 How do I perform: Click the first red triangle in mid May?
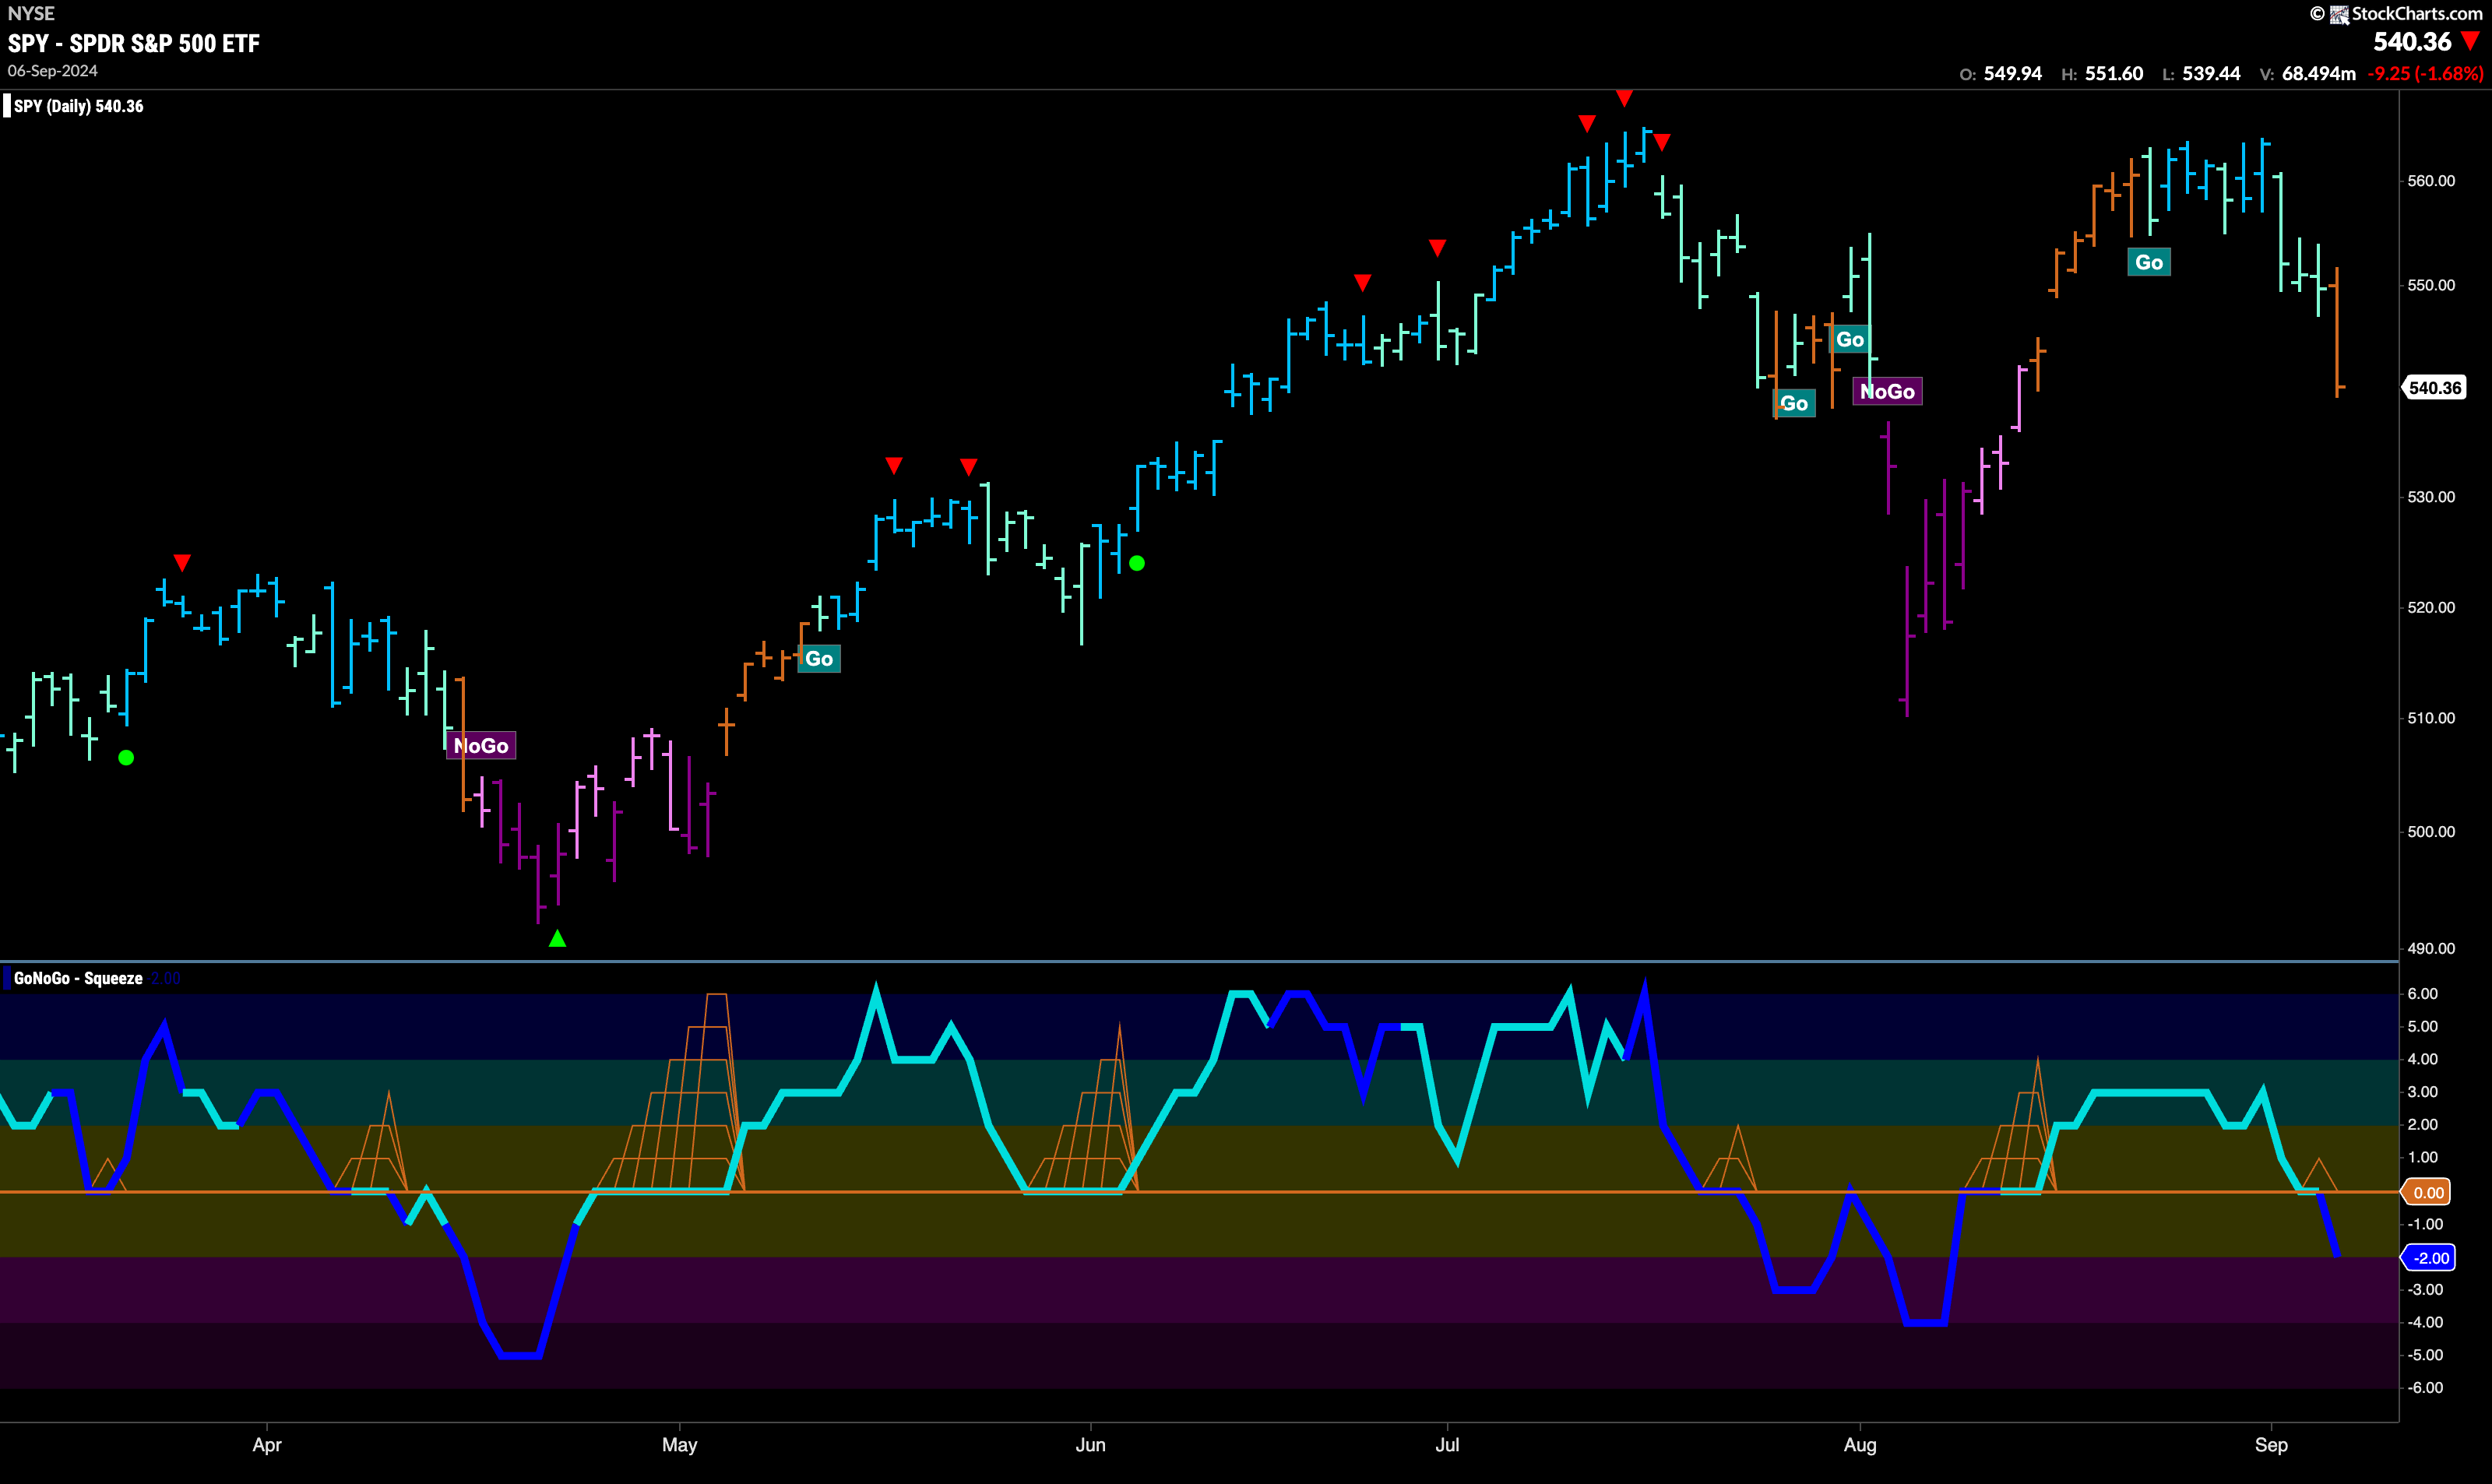click(x=894, y=465)
